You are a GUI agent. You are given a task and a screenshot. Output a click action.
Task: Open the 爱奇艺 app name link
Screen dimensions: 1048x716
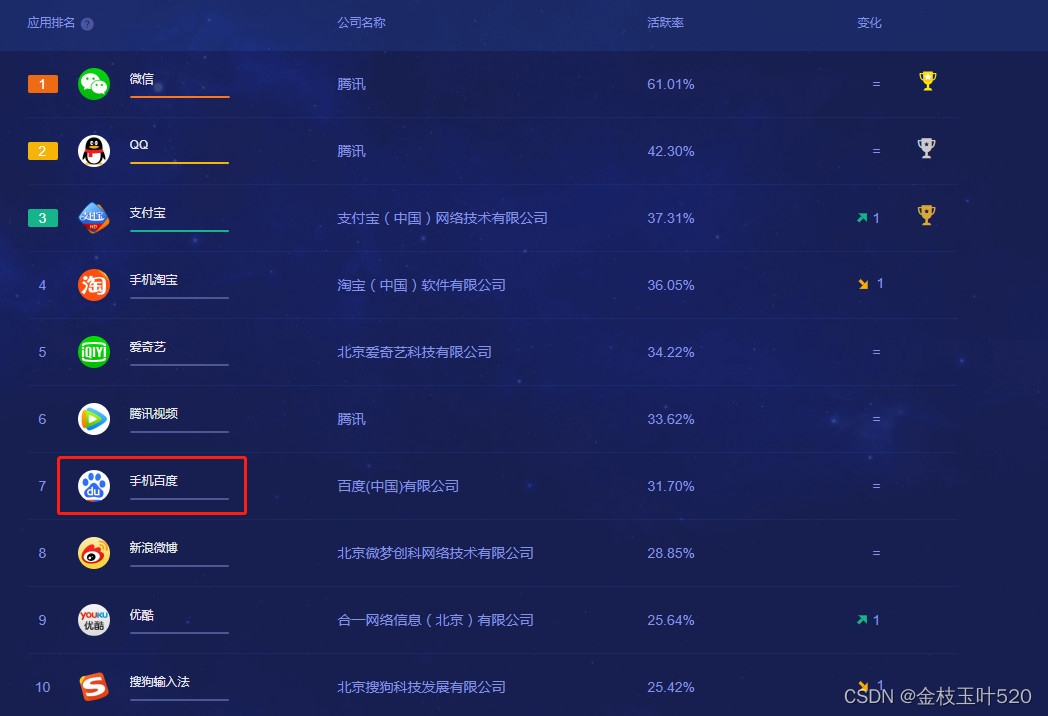click(x=147, y=347)
